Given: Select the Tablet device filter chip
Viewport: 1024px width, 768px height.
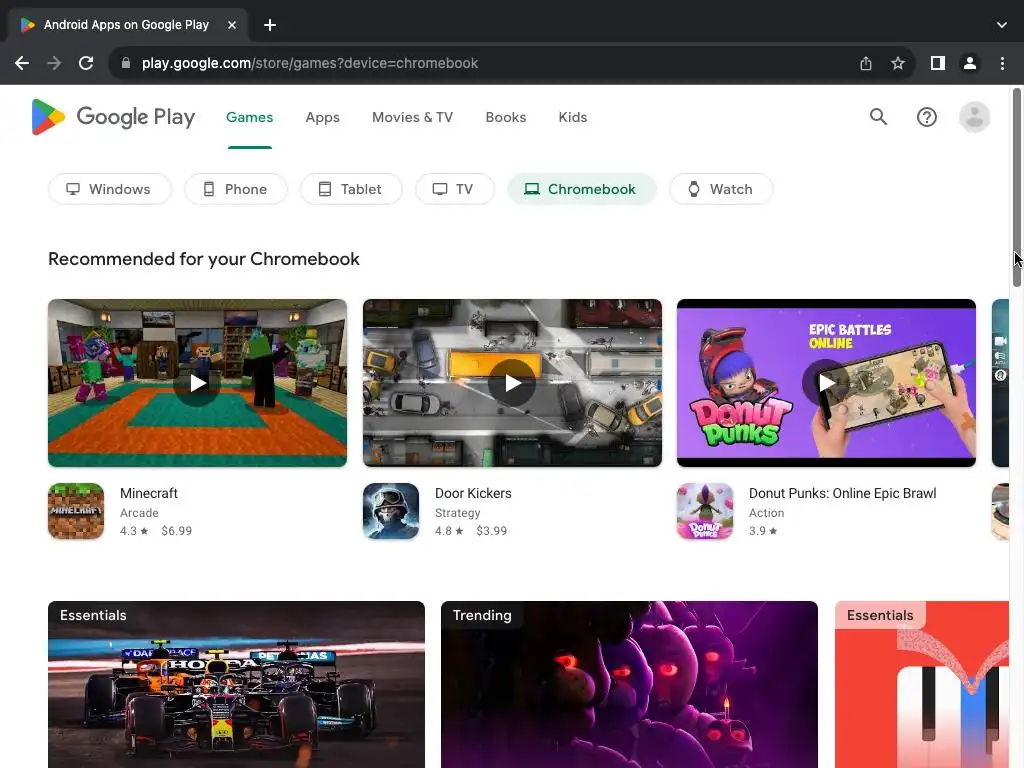Looking at the screenshot, I should [351, 189].
